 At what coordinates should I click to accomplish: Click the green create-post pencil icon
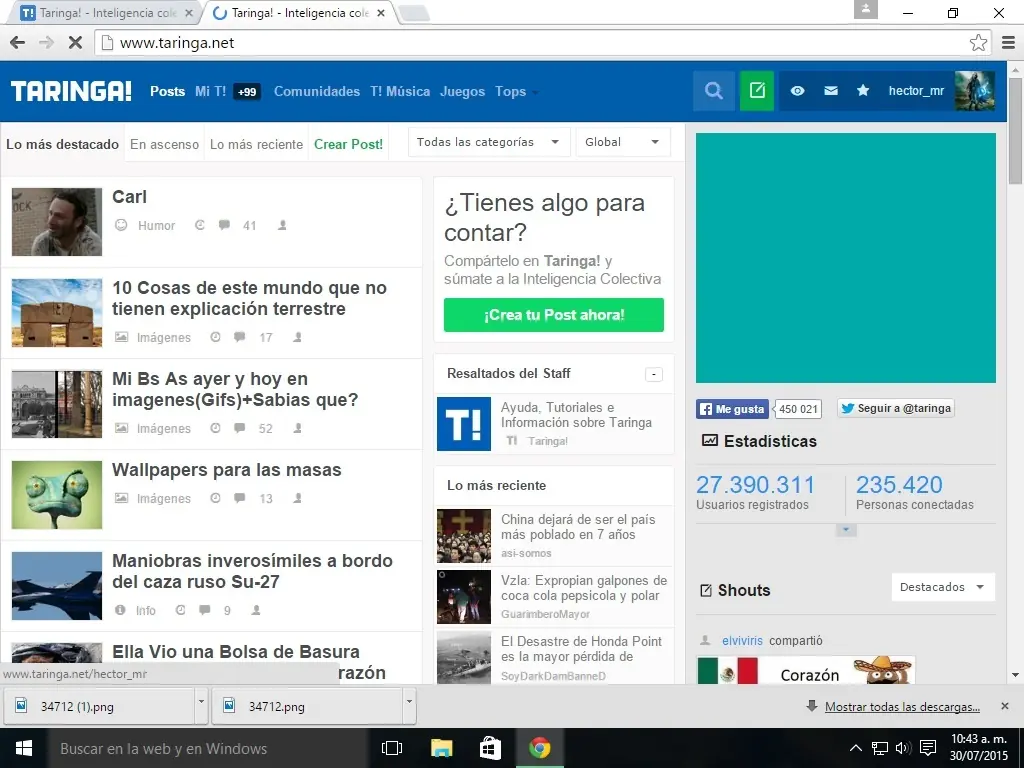pos(757,91)
